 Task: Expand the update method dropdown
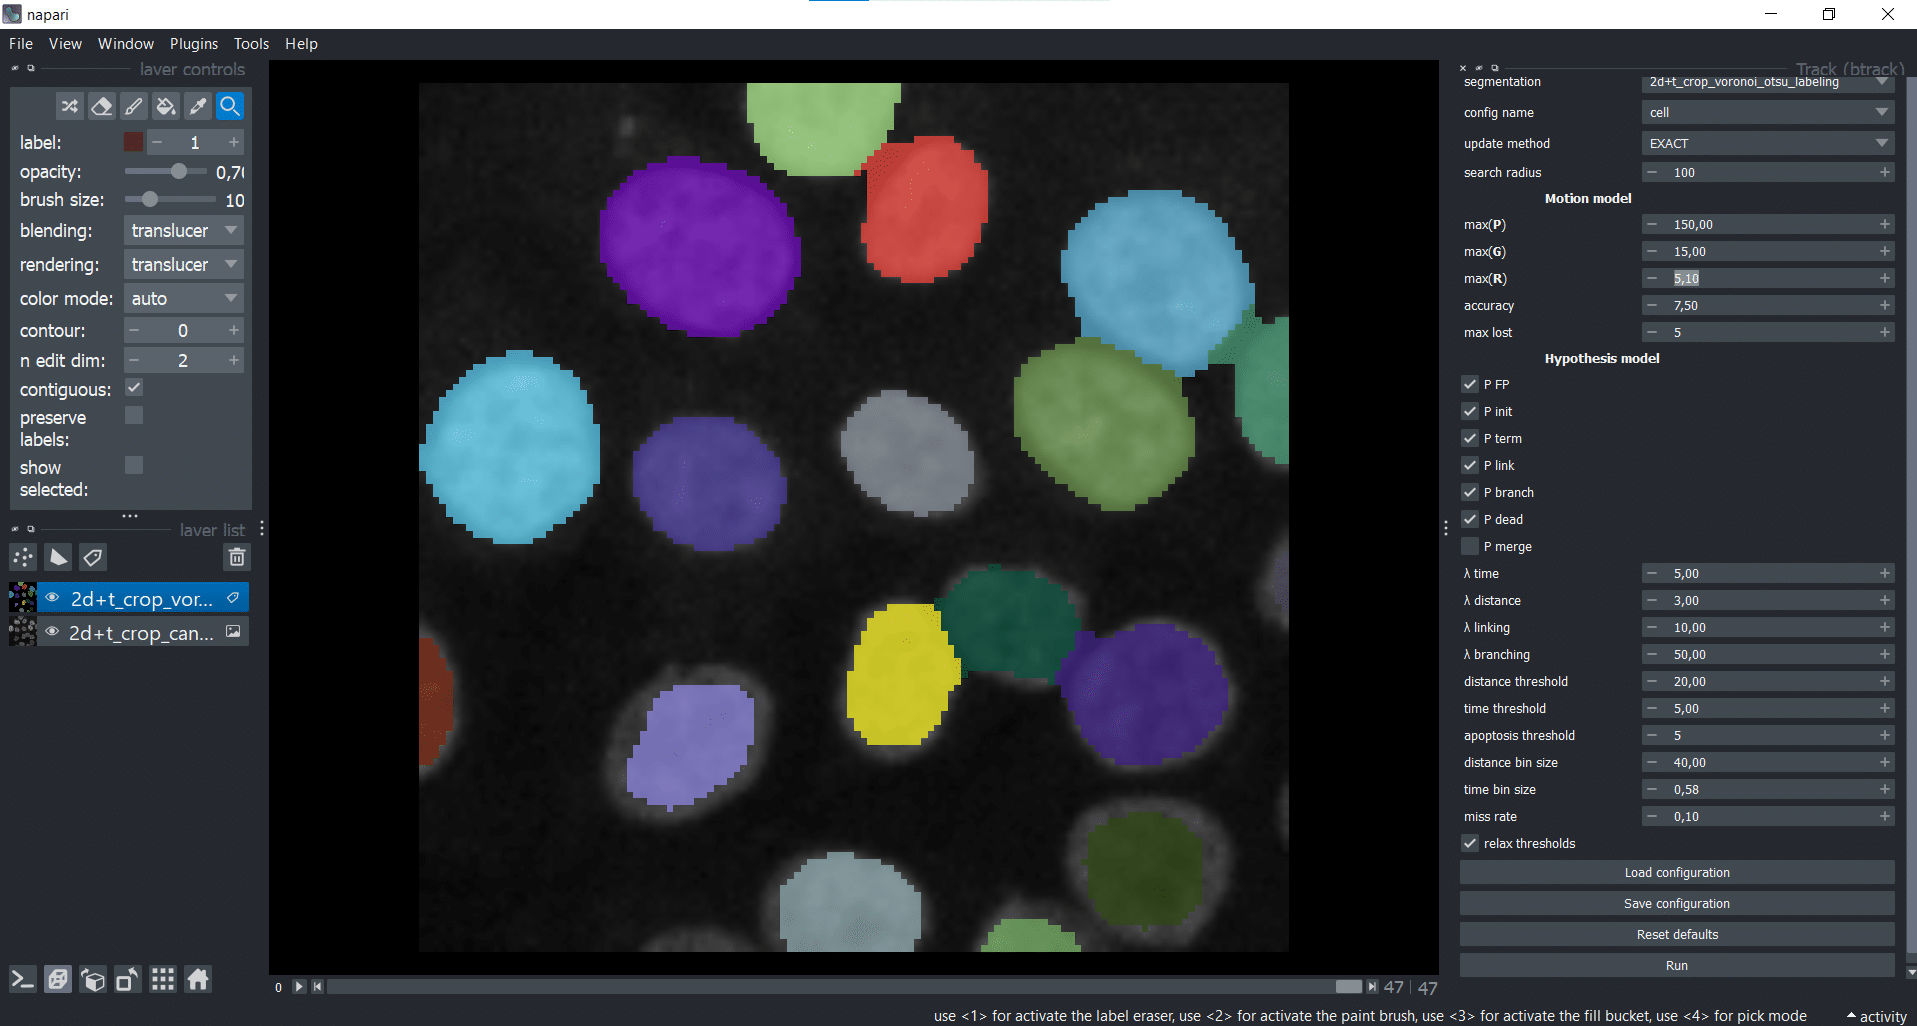point(1767,144)
